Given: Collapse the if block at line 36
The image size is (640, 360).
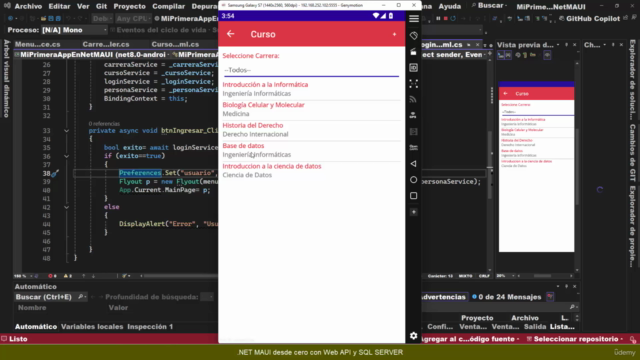Looking at the screenshot, I should pyautogui.click(x=66, y=156).
